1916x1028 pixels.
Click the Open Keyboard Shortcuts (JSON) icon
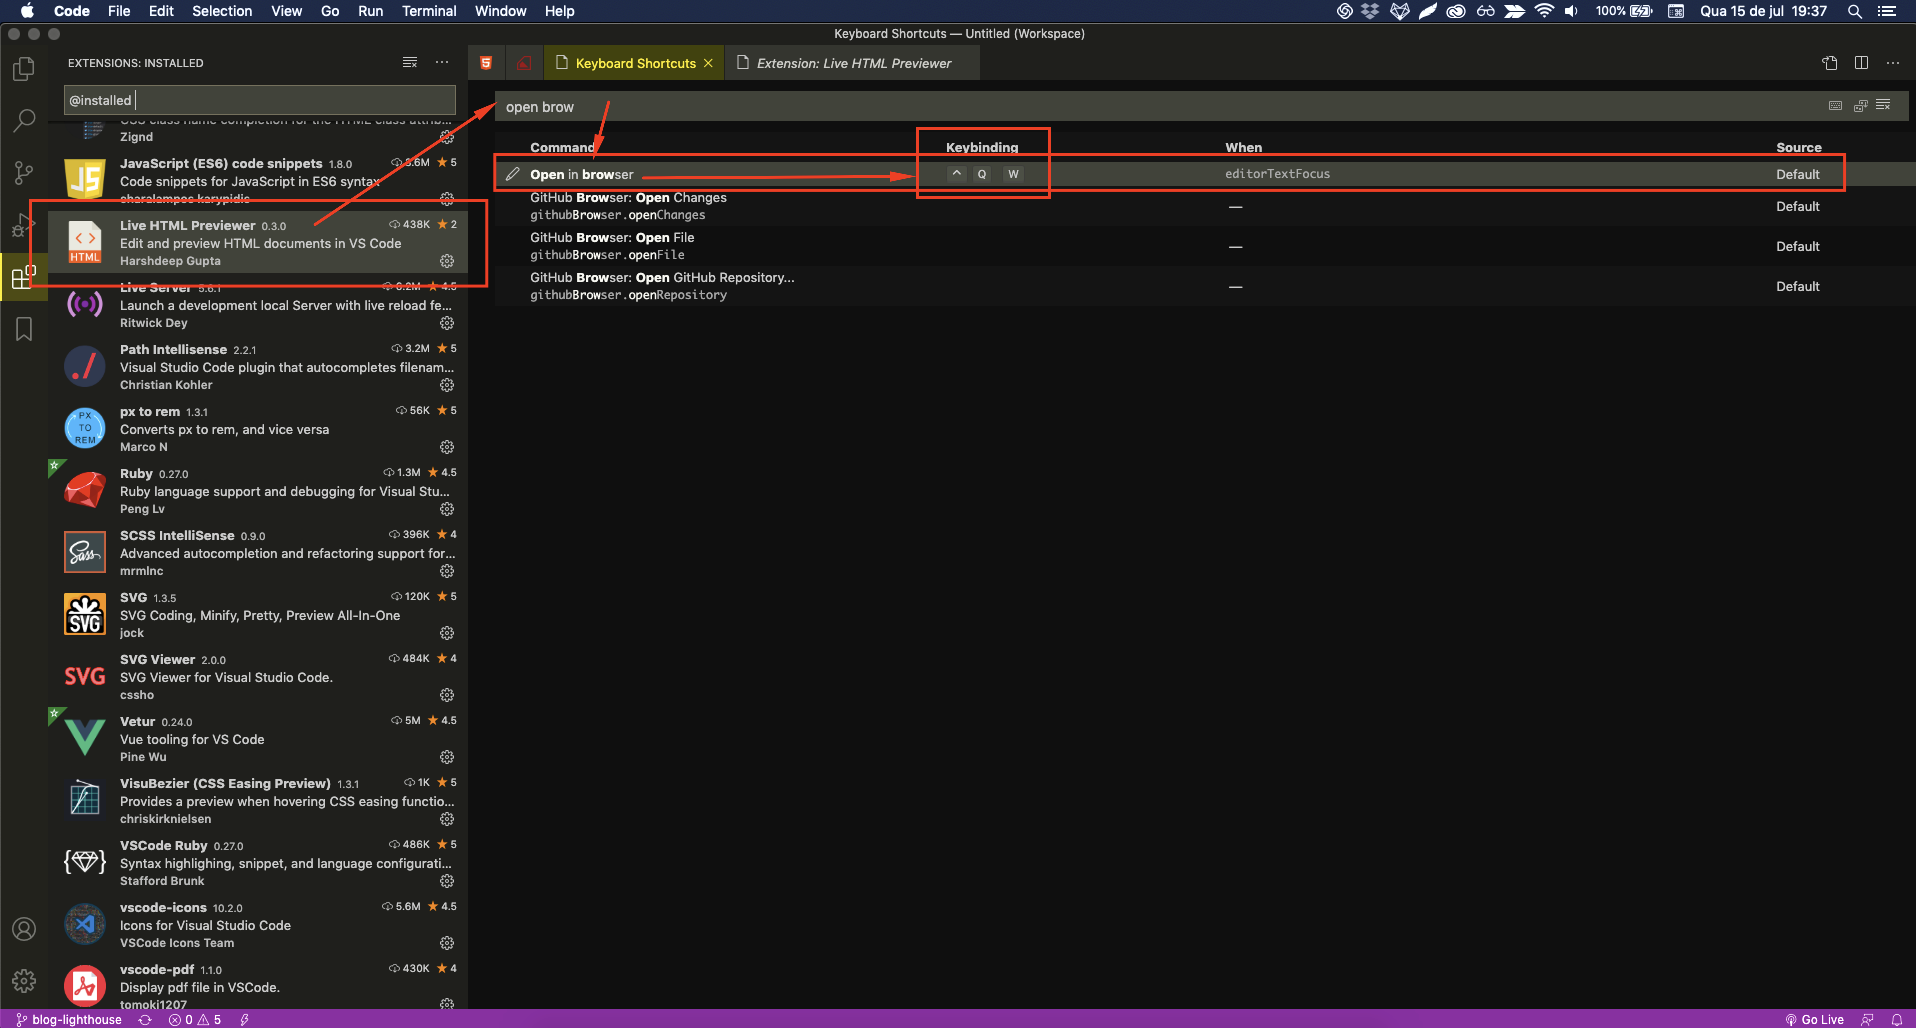pos(1830,63)
